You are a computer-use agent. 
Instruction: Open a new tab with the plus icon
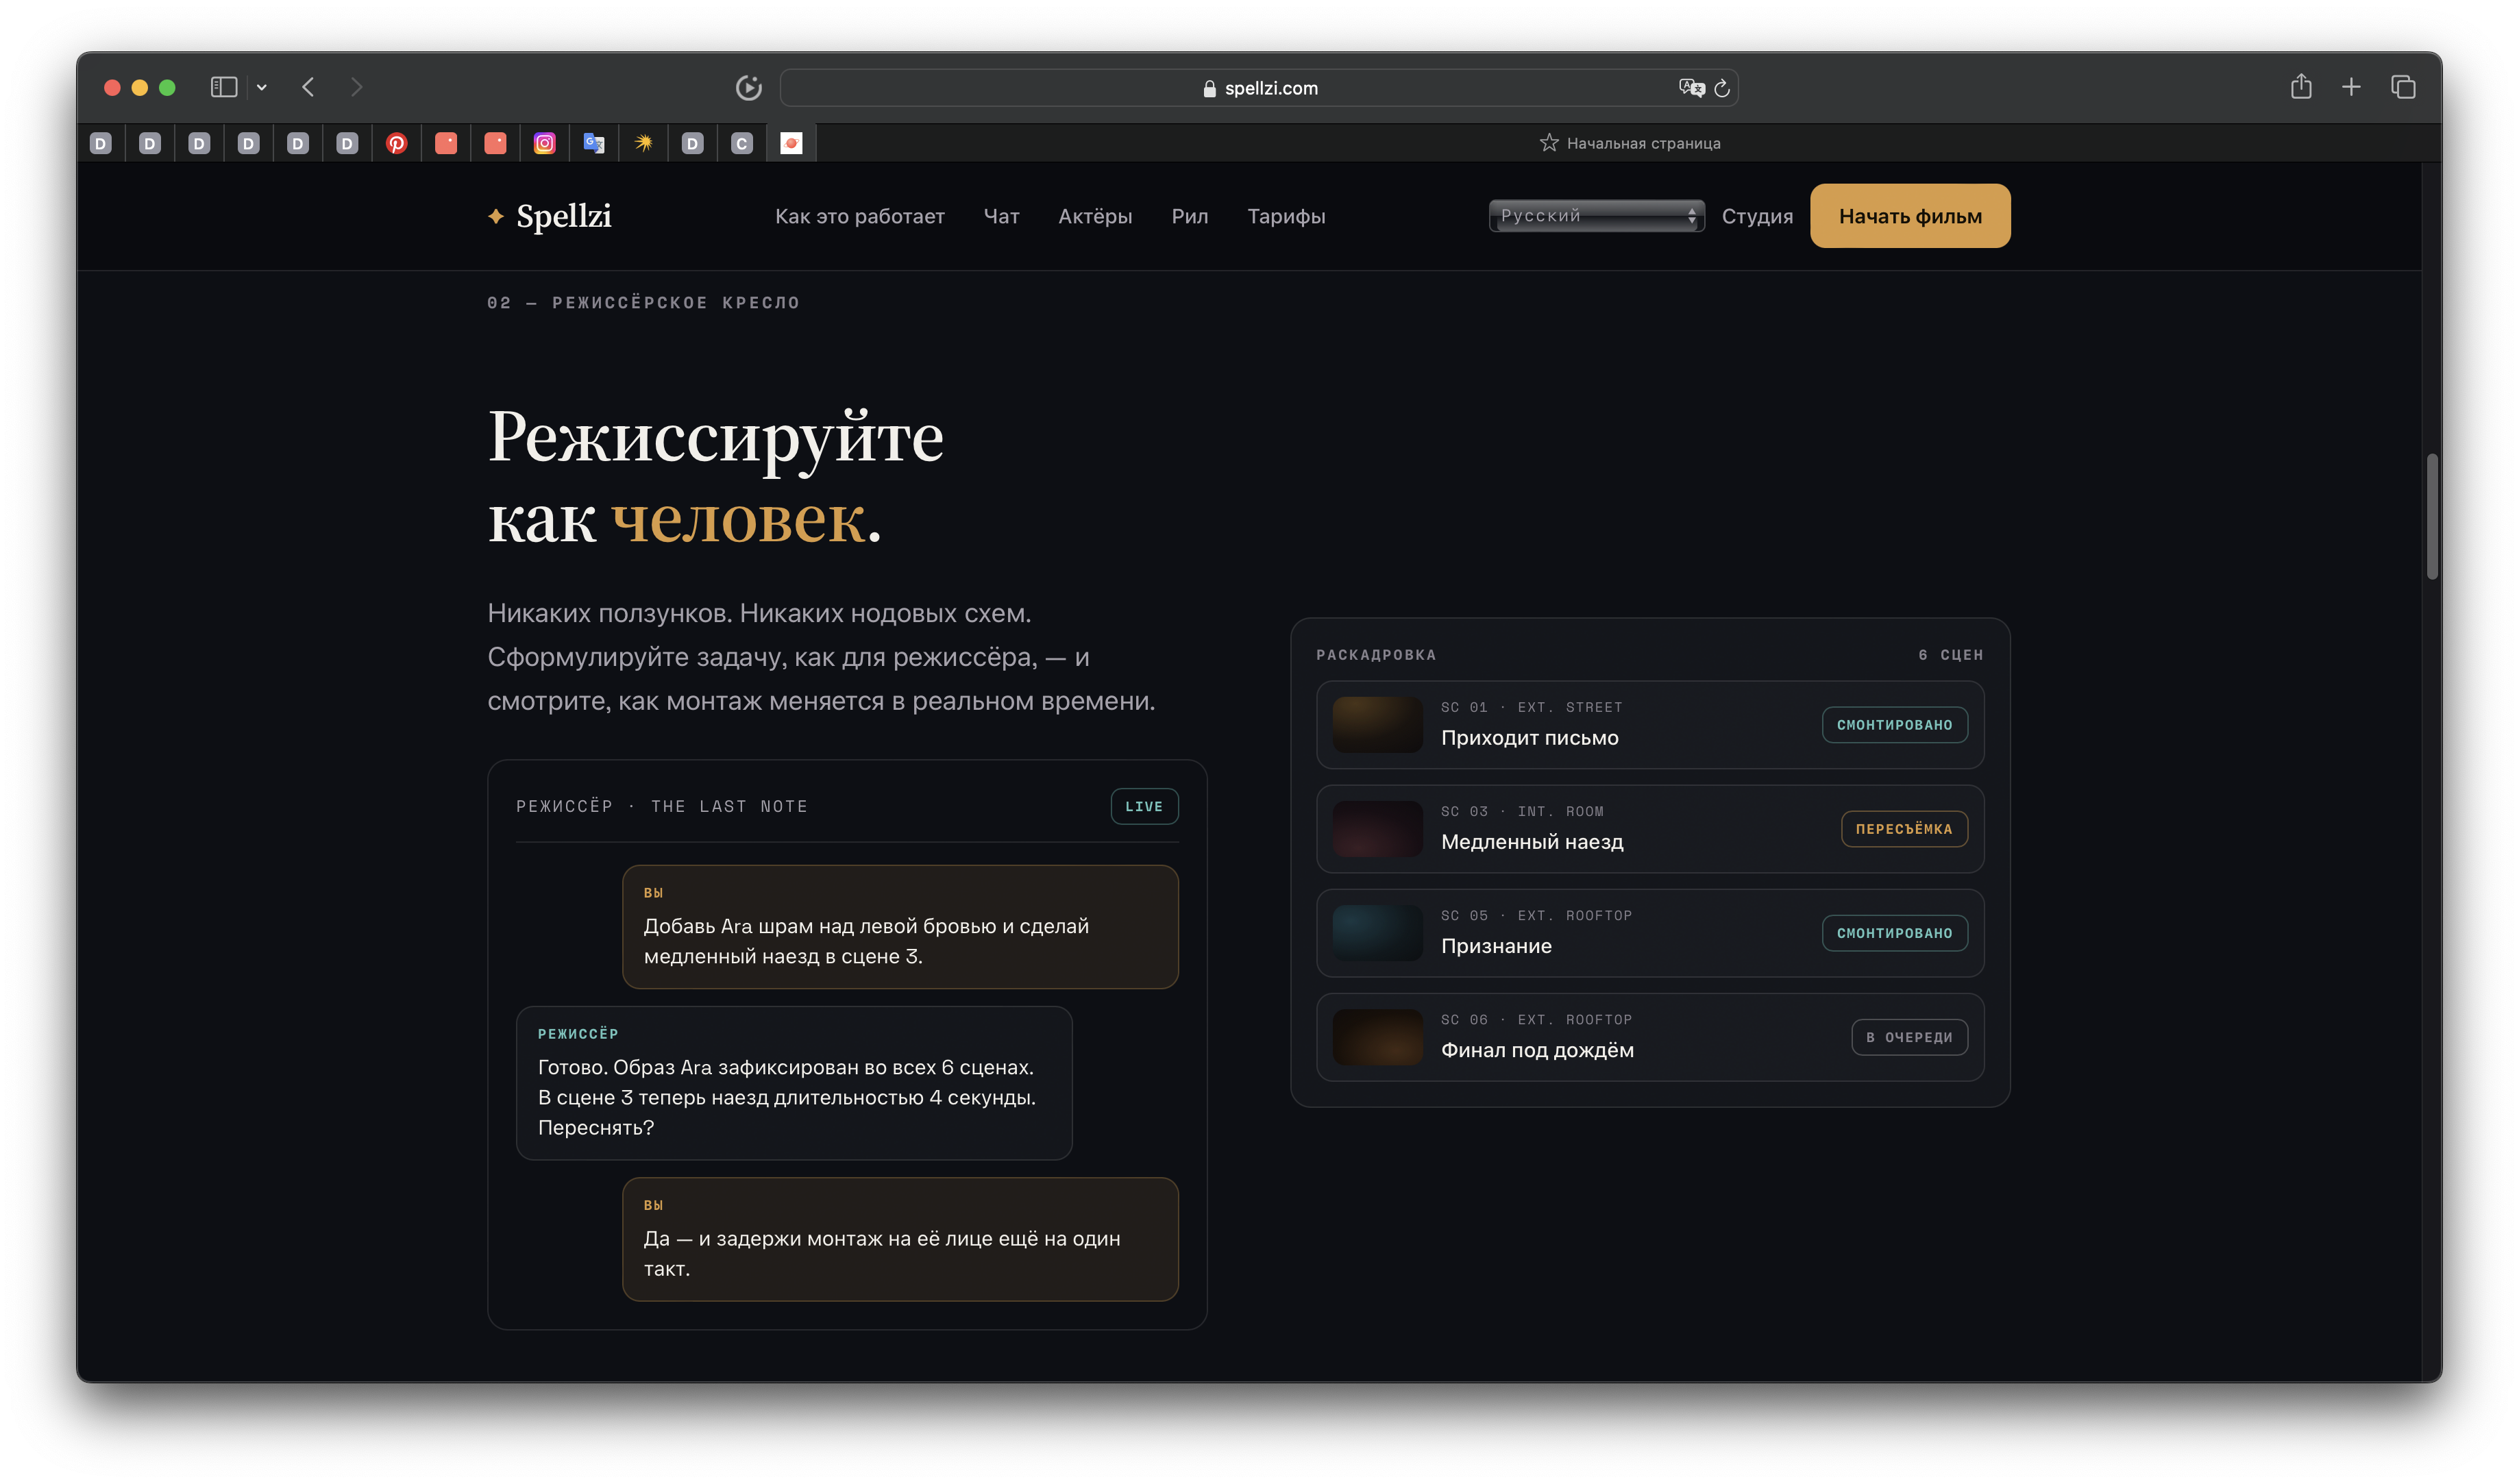2351,88
